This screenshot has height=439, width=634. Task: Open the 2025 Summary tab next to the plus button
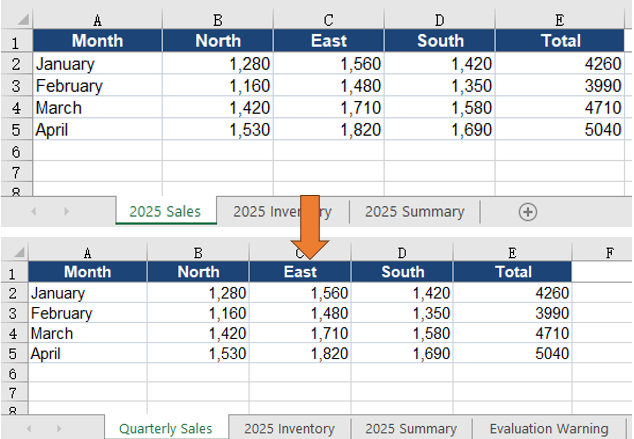coord(414,211)
